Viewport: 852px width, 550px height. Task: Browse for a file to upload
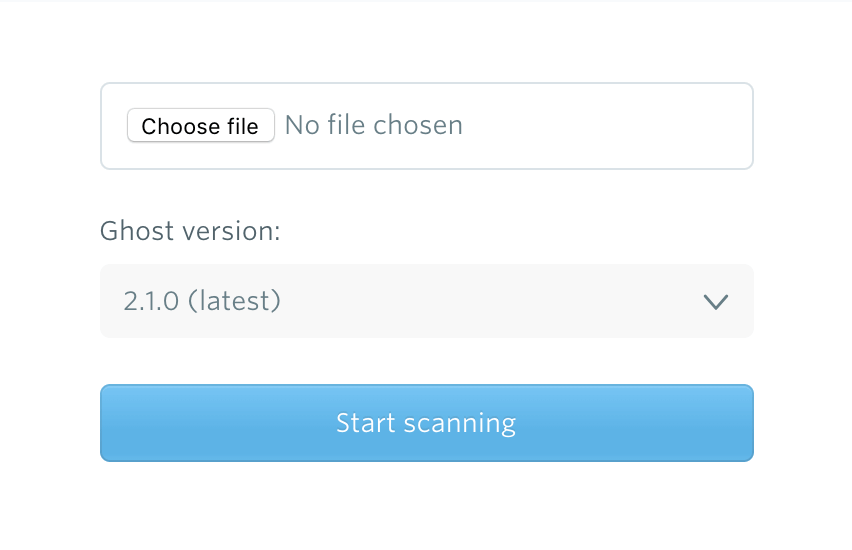(200, 126)
